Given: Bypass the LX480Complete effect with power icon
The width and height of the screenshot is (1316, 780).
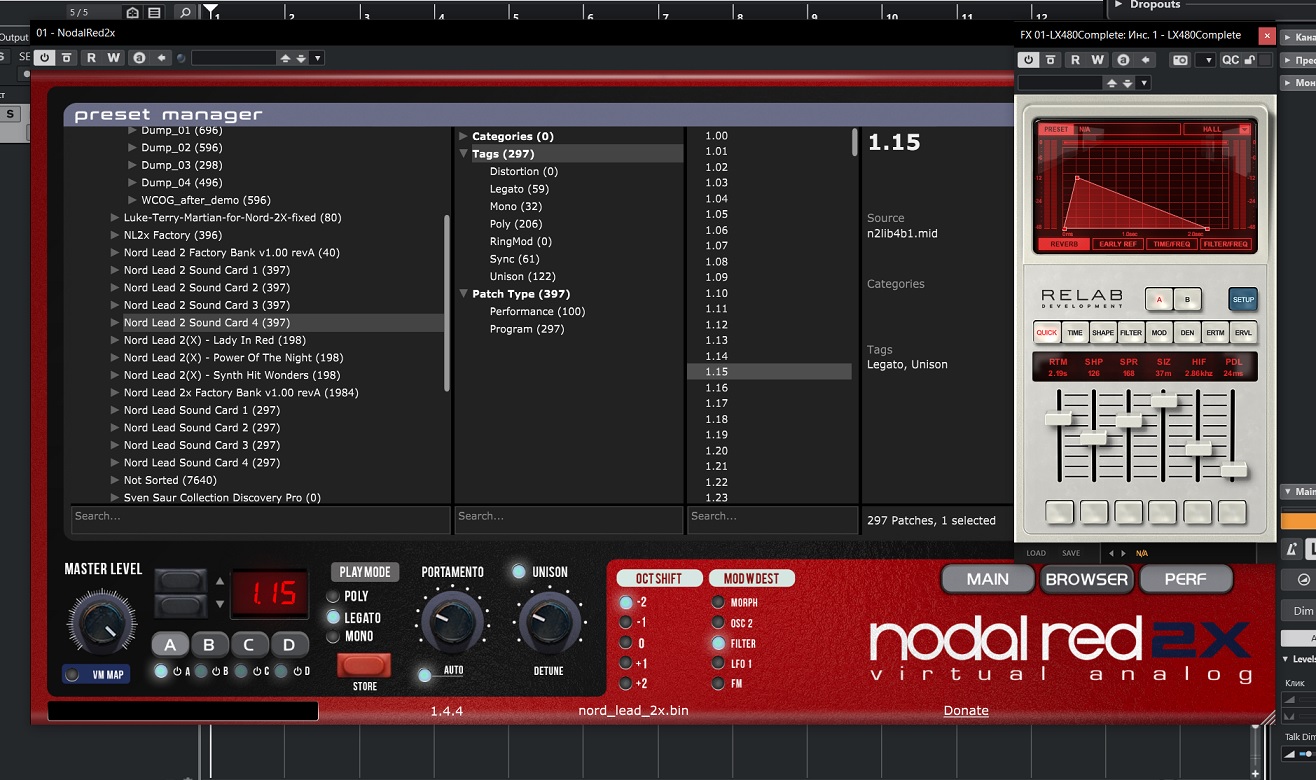Looking at the screenshot, I should [x=1028, y=60].
